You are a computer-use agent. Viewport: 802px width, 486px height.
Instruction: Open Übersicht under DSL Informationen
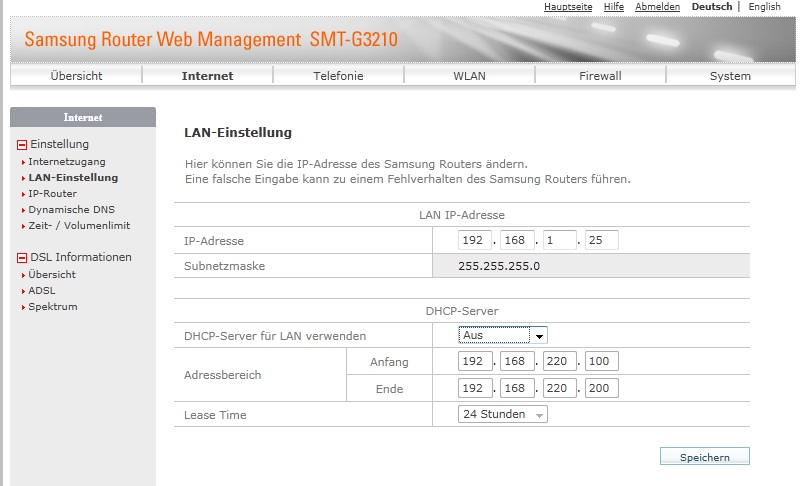[52, 274]
